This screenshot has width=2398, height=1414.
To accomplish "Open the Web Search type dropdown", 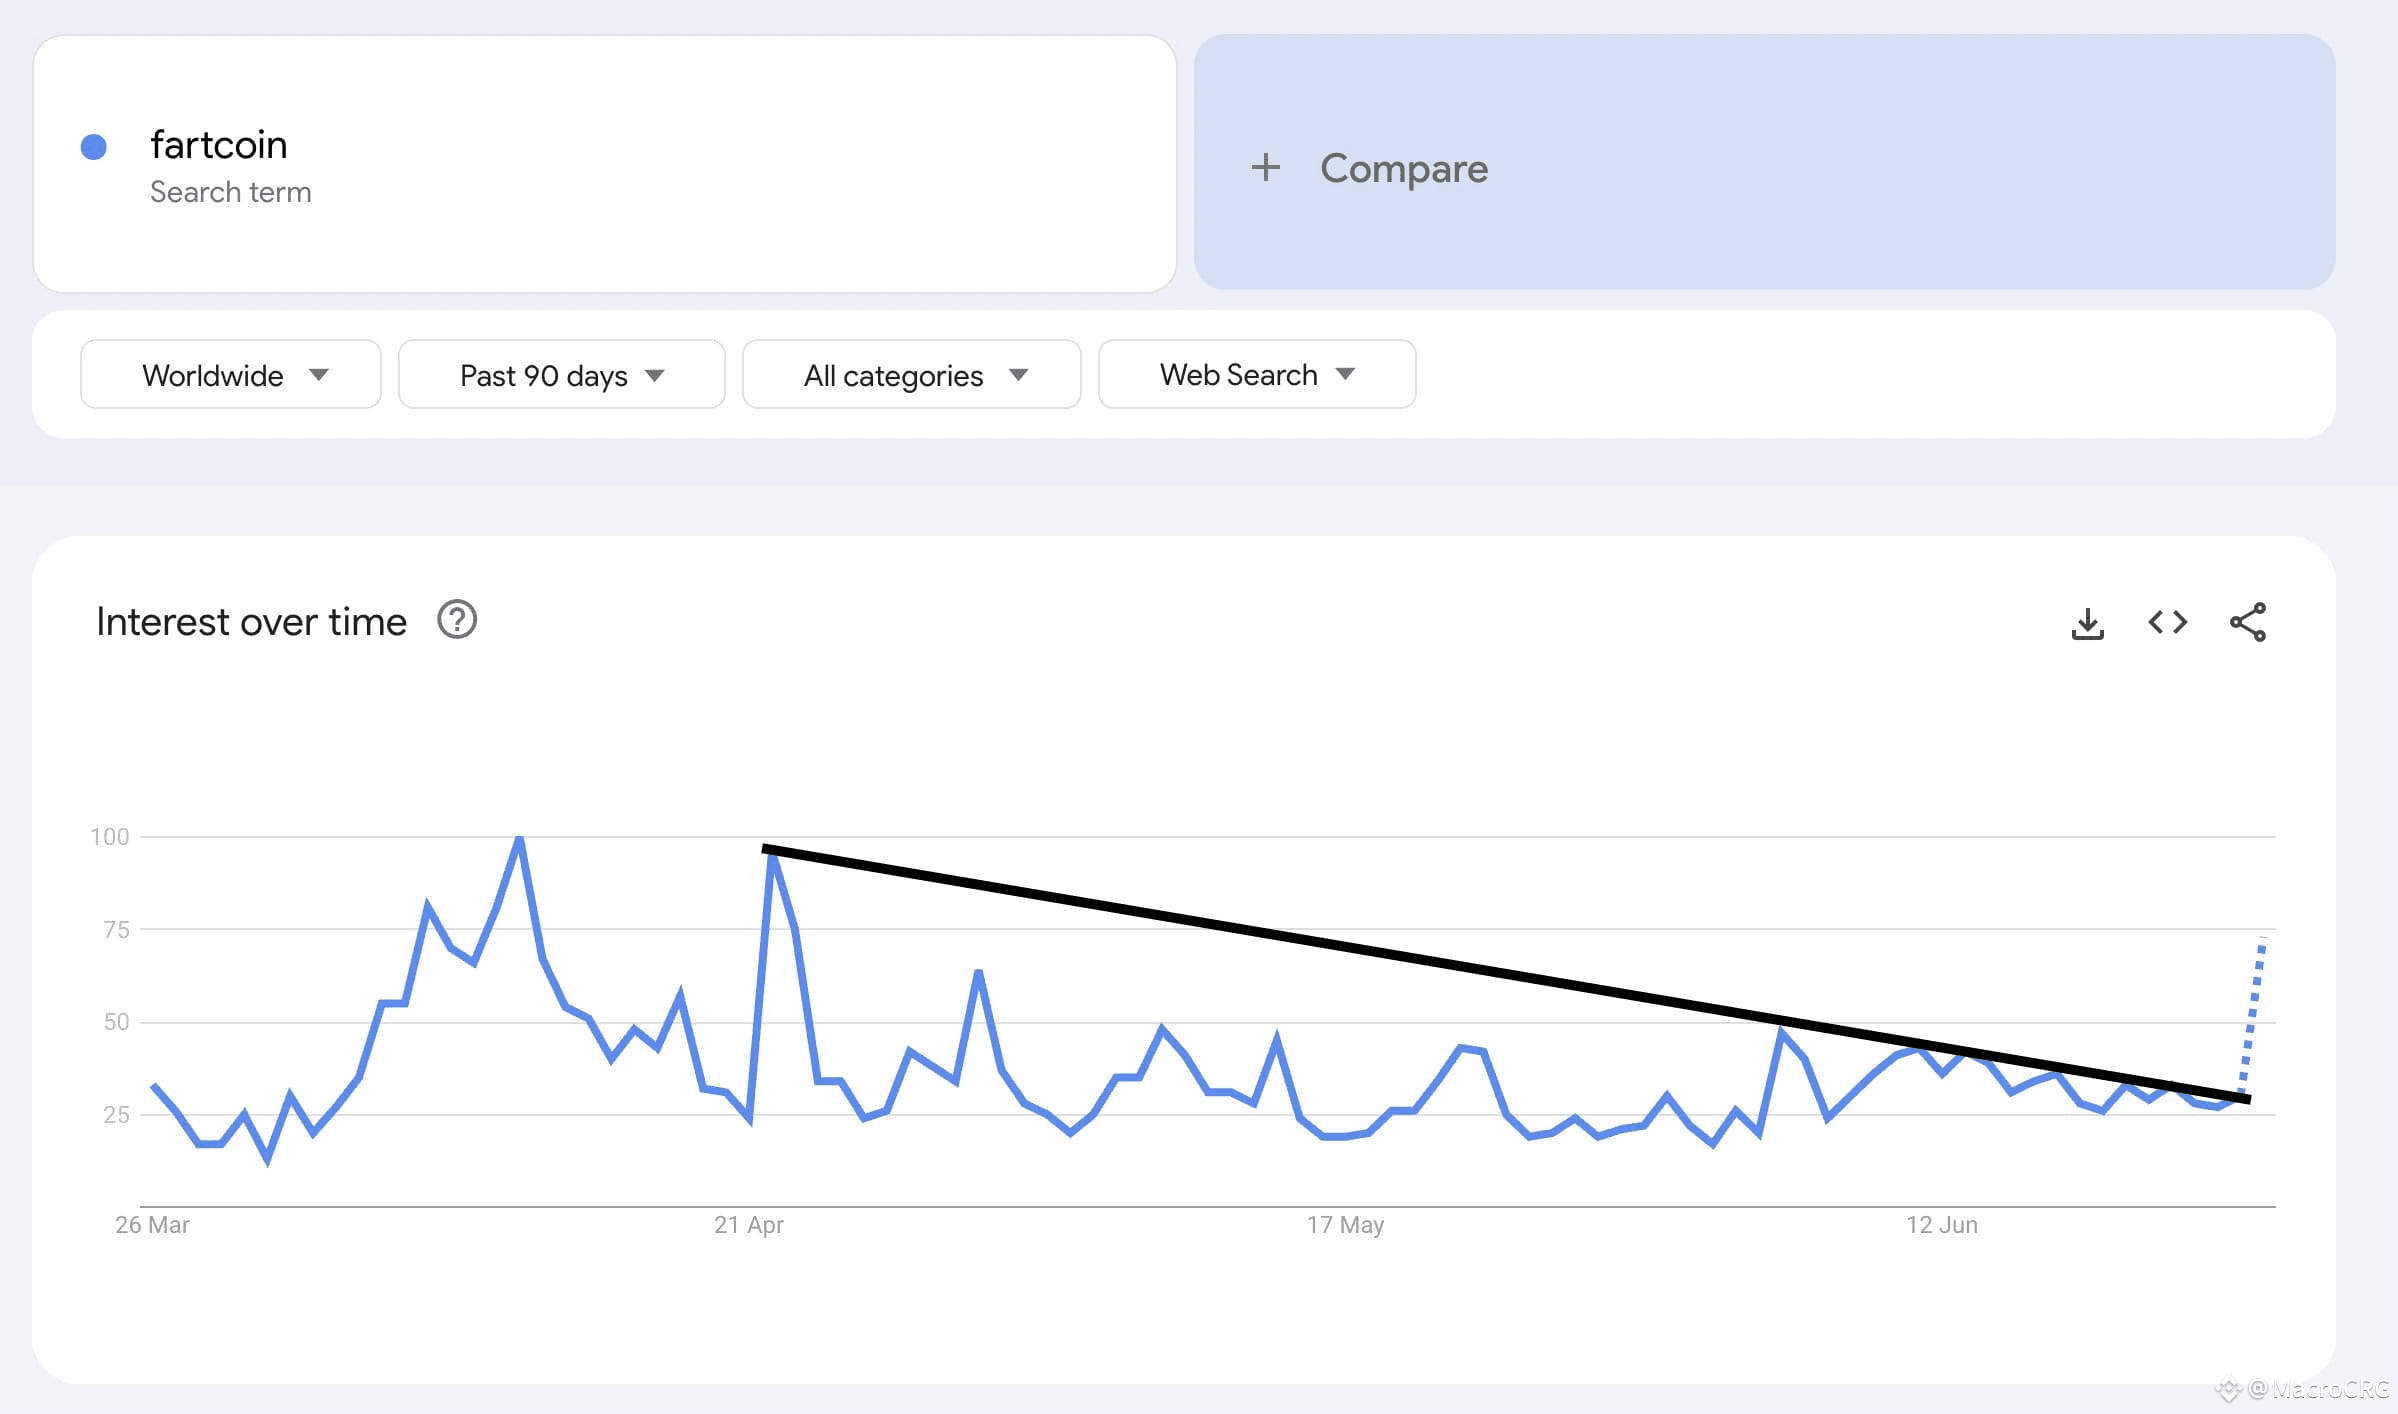I will point(1257,374).
